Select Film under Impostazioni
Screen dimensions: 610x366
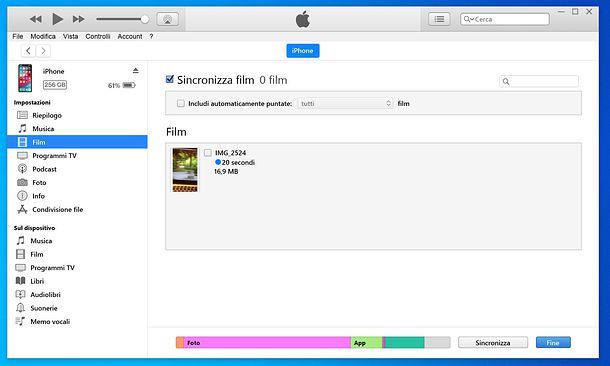pyautogui.click(x=77, y=142)
